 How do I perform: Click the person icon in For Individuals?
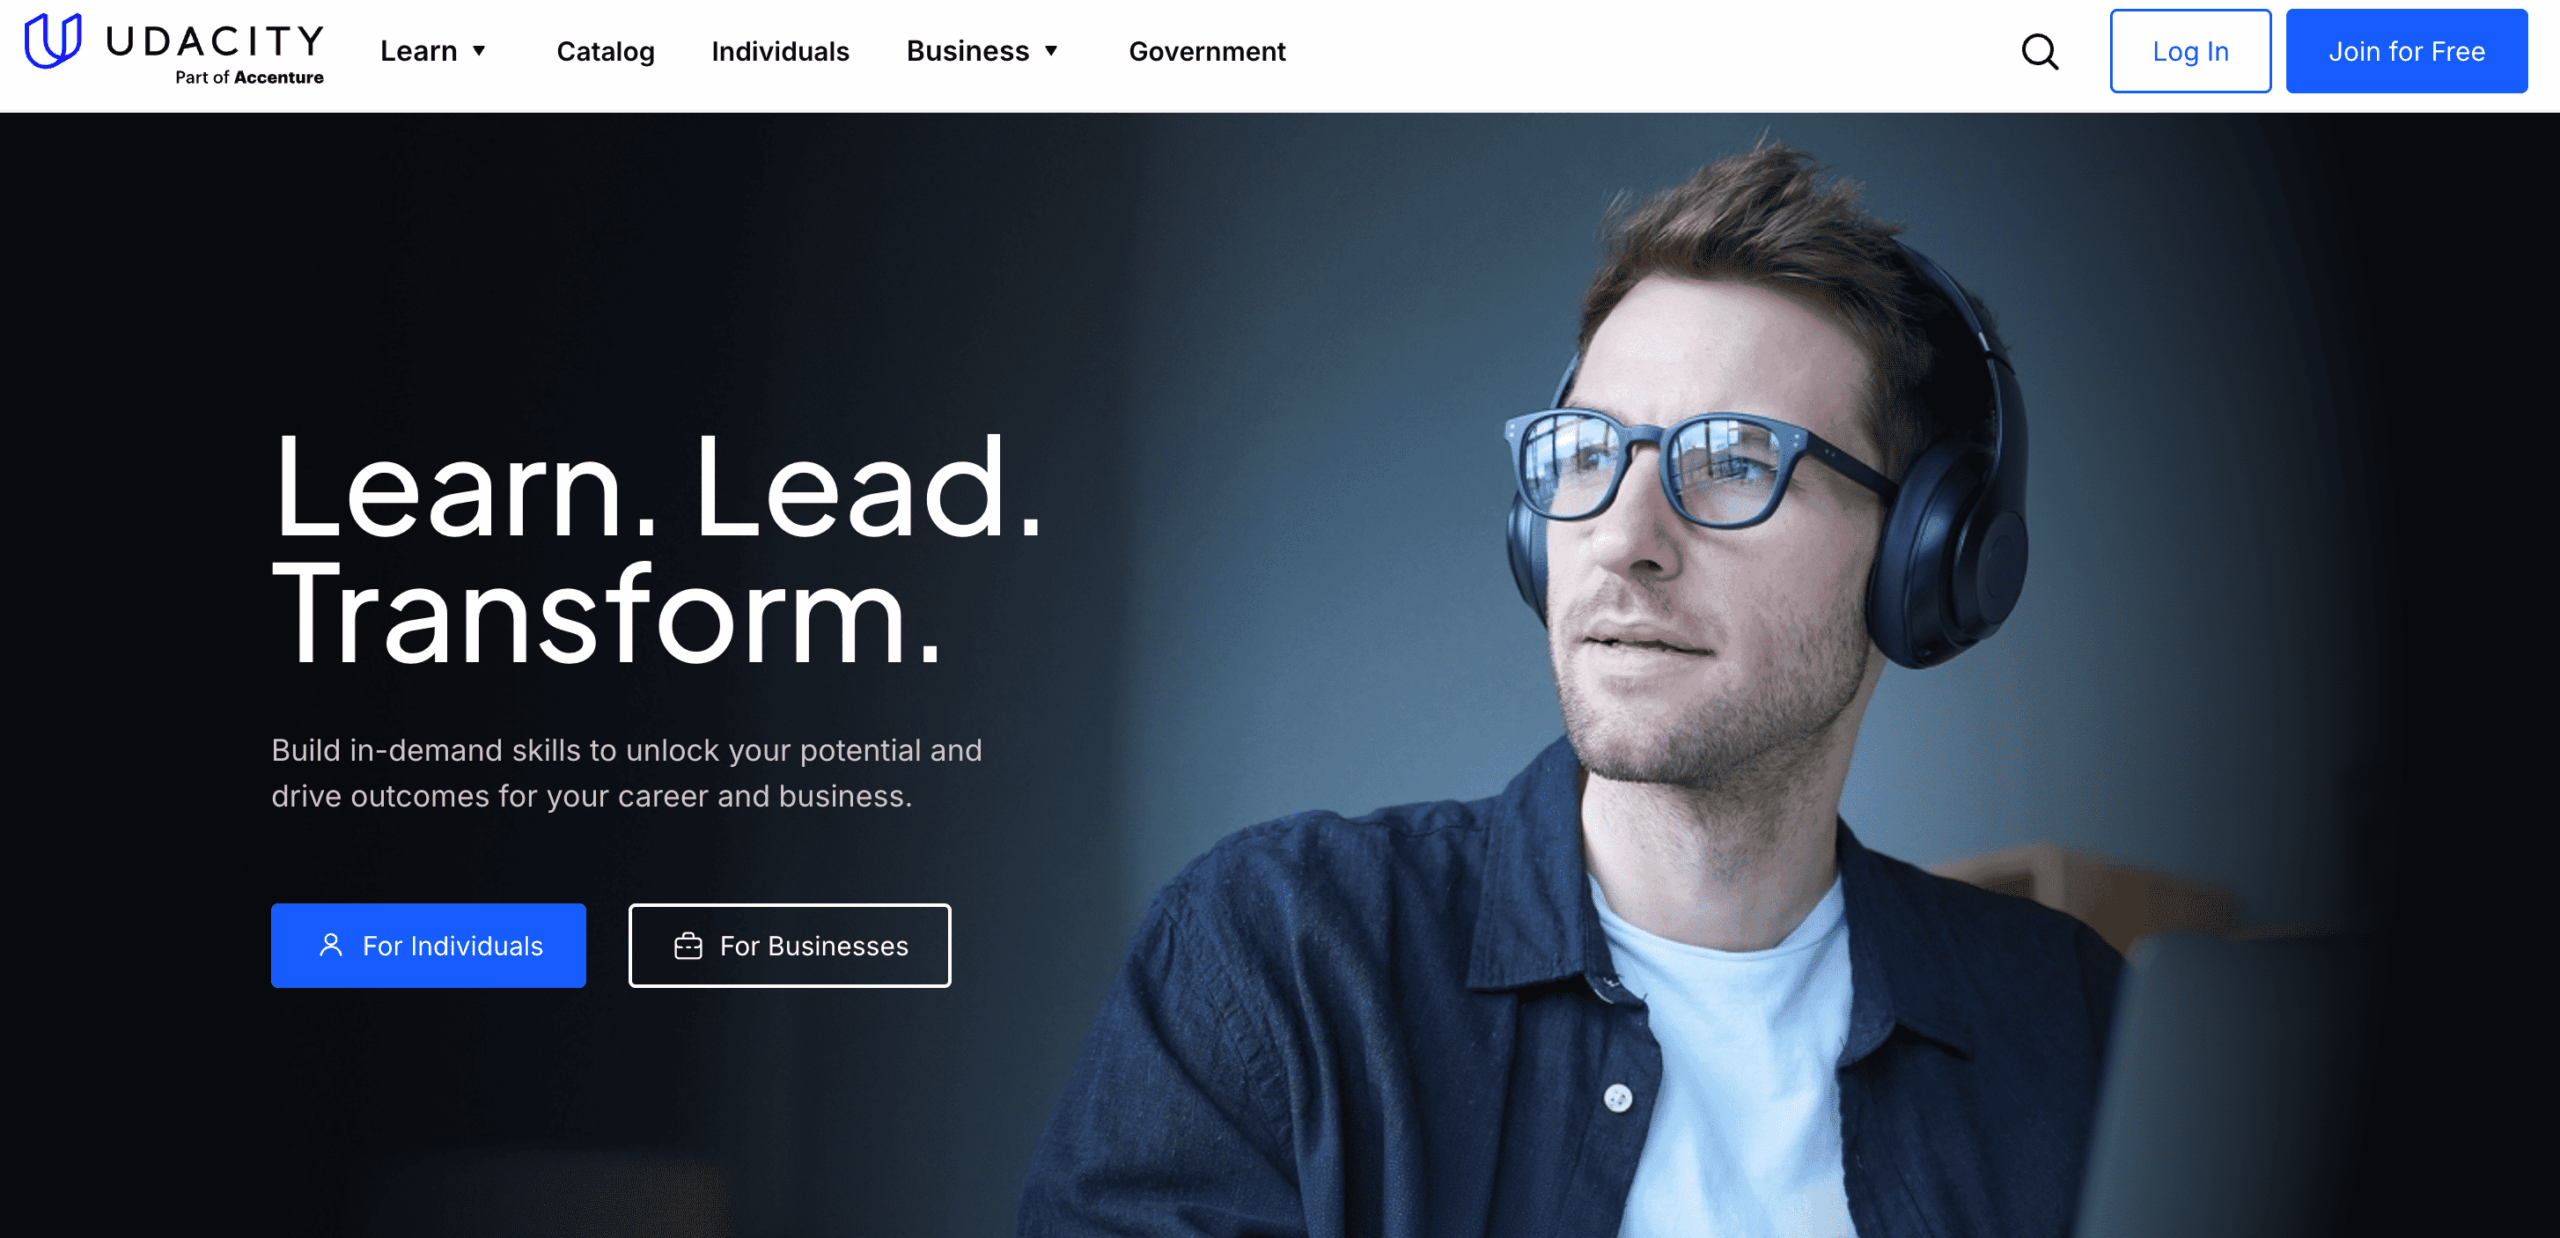pos(331,945)
